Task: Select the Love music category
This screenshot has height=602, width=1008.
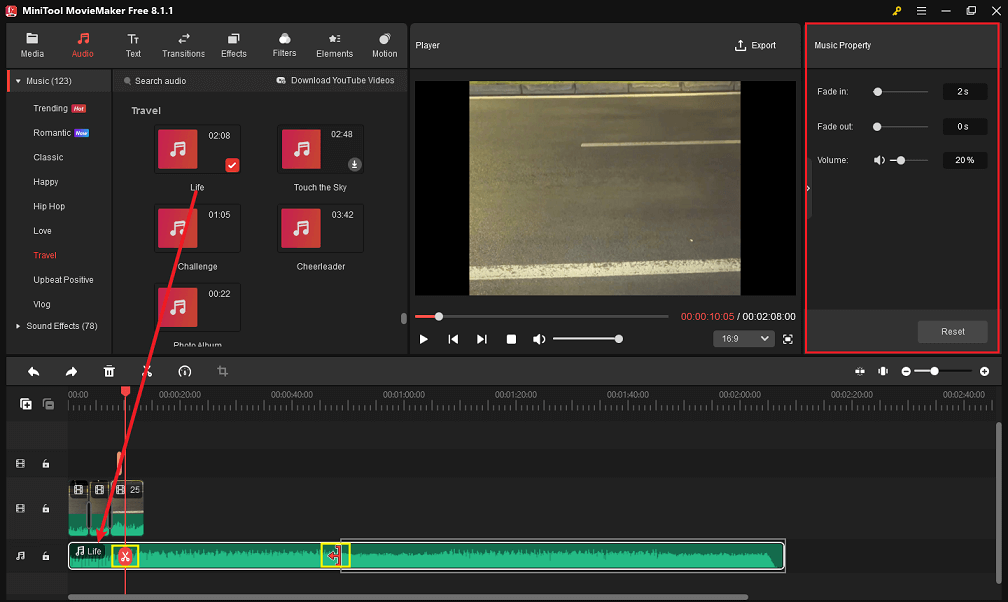Action: (x=42, y=231)
